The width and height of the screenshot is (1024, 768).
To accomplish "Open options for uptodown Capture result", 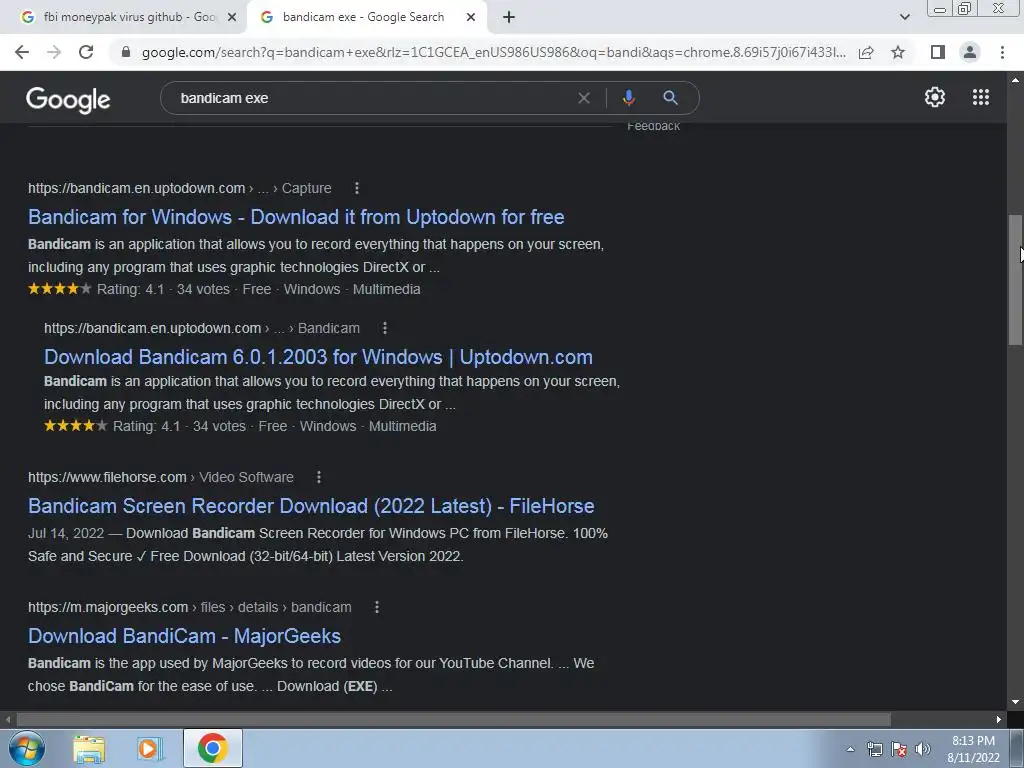I will coord(357,188).
